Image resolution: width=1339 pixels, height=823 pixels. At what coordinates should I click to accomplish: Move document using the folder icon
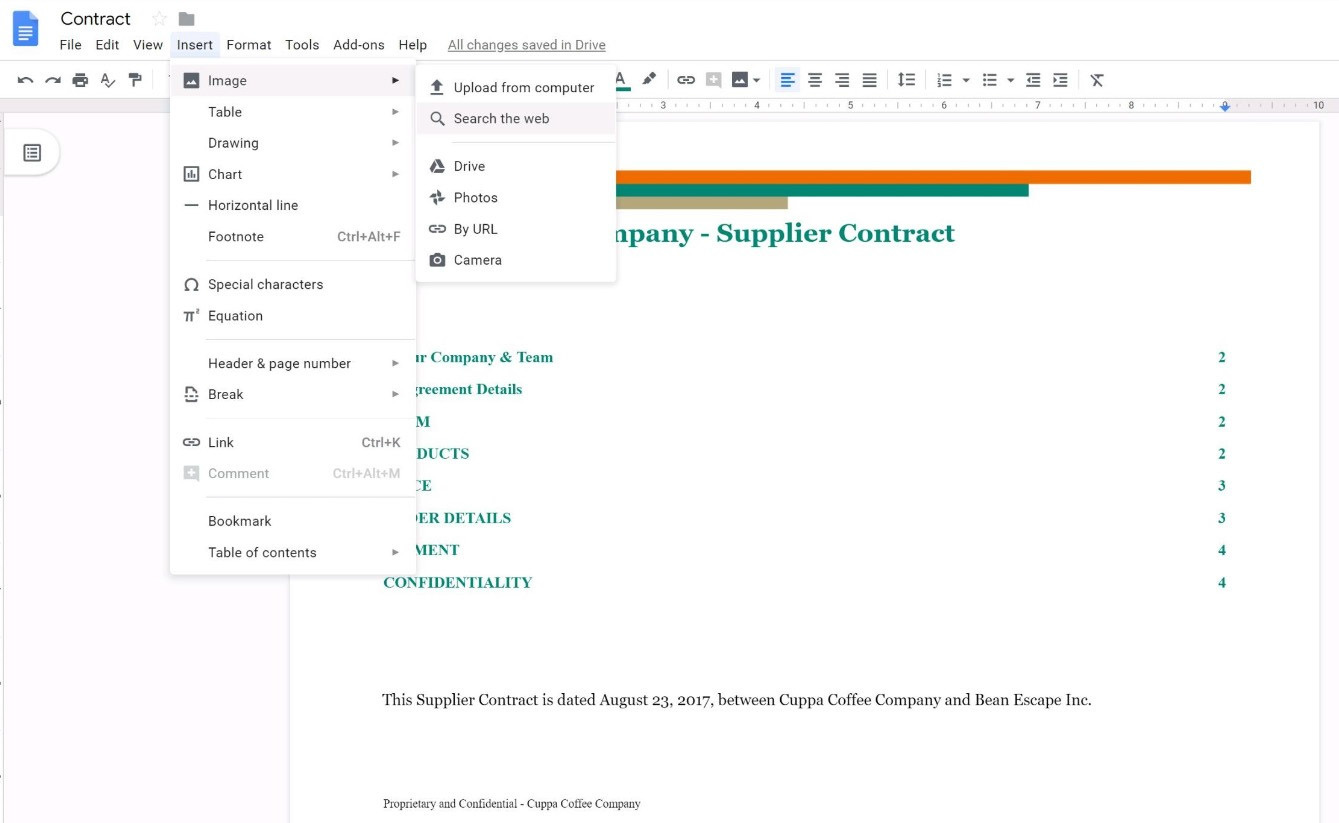click(186, 19)
